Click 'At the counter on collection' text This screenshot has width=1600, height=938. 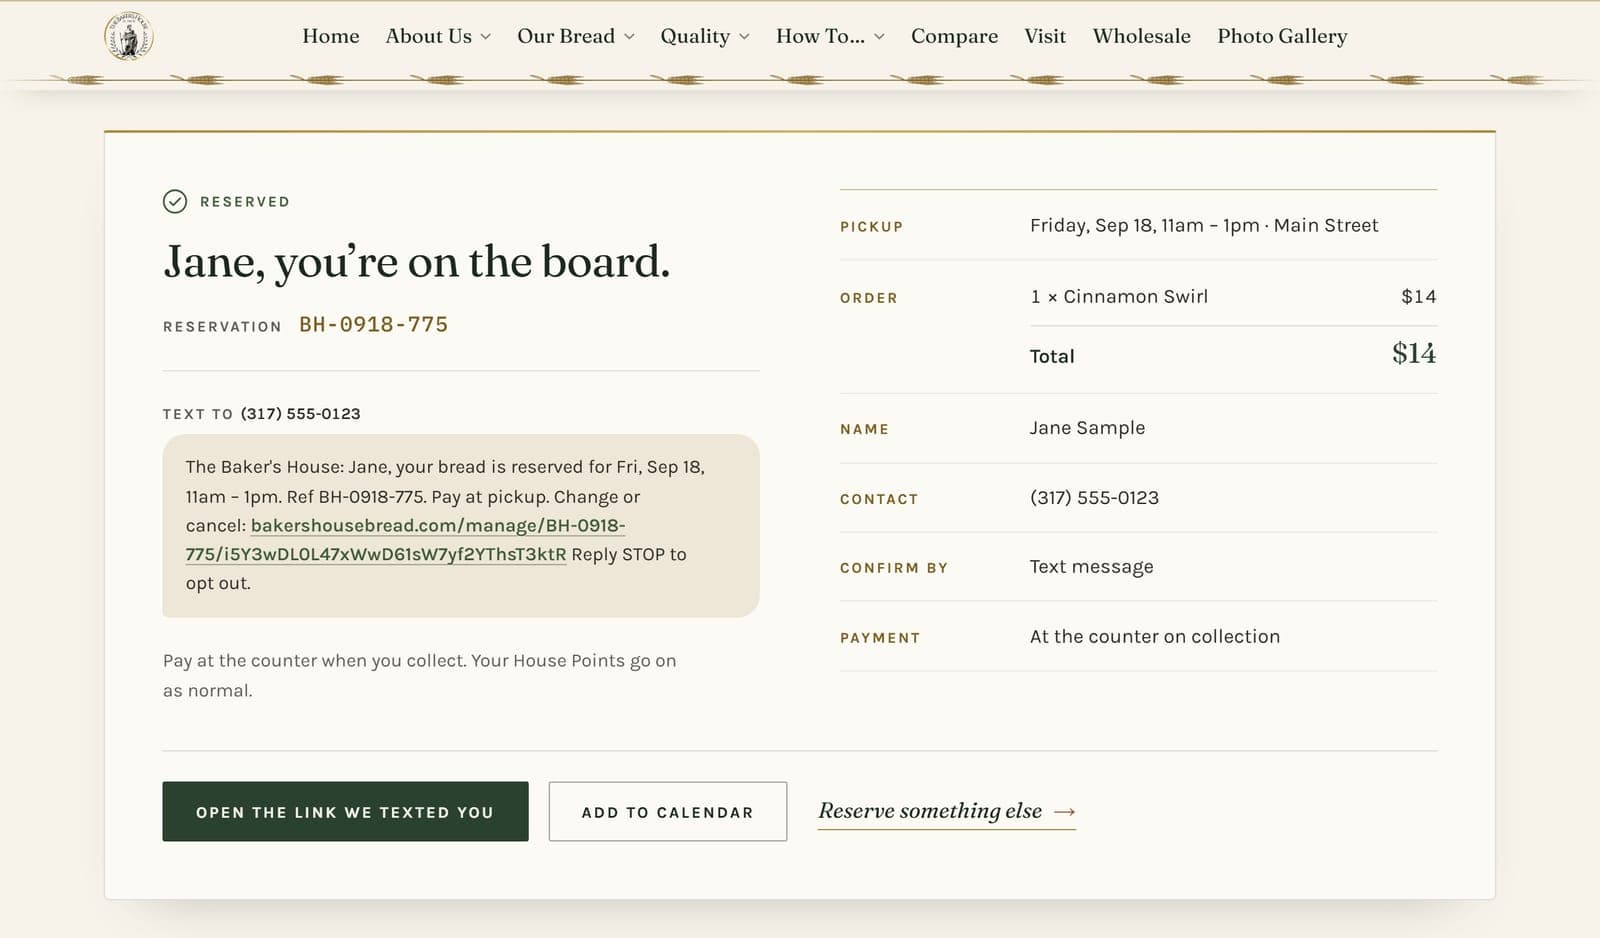click(1155, 637)
